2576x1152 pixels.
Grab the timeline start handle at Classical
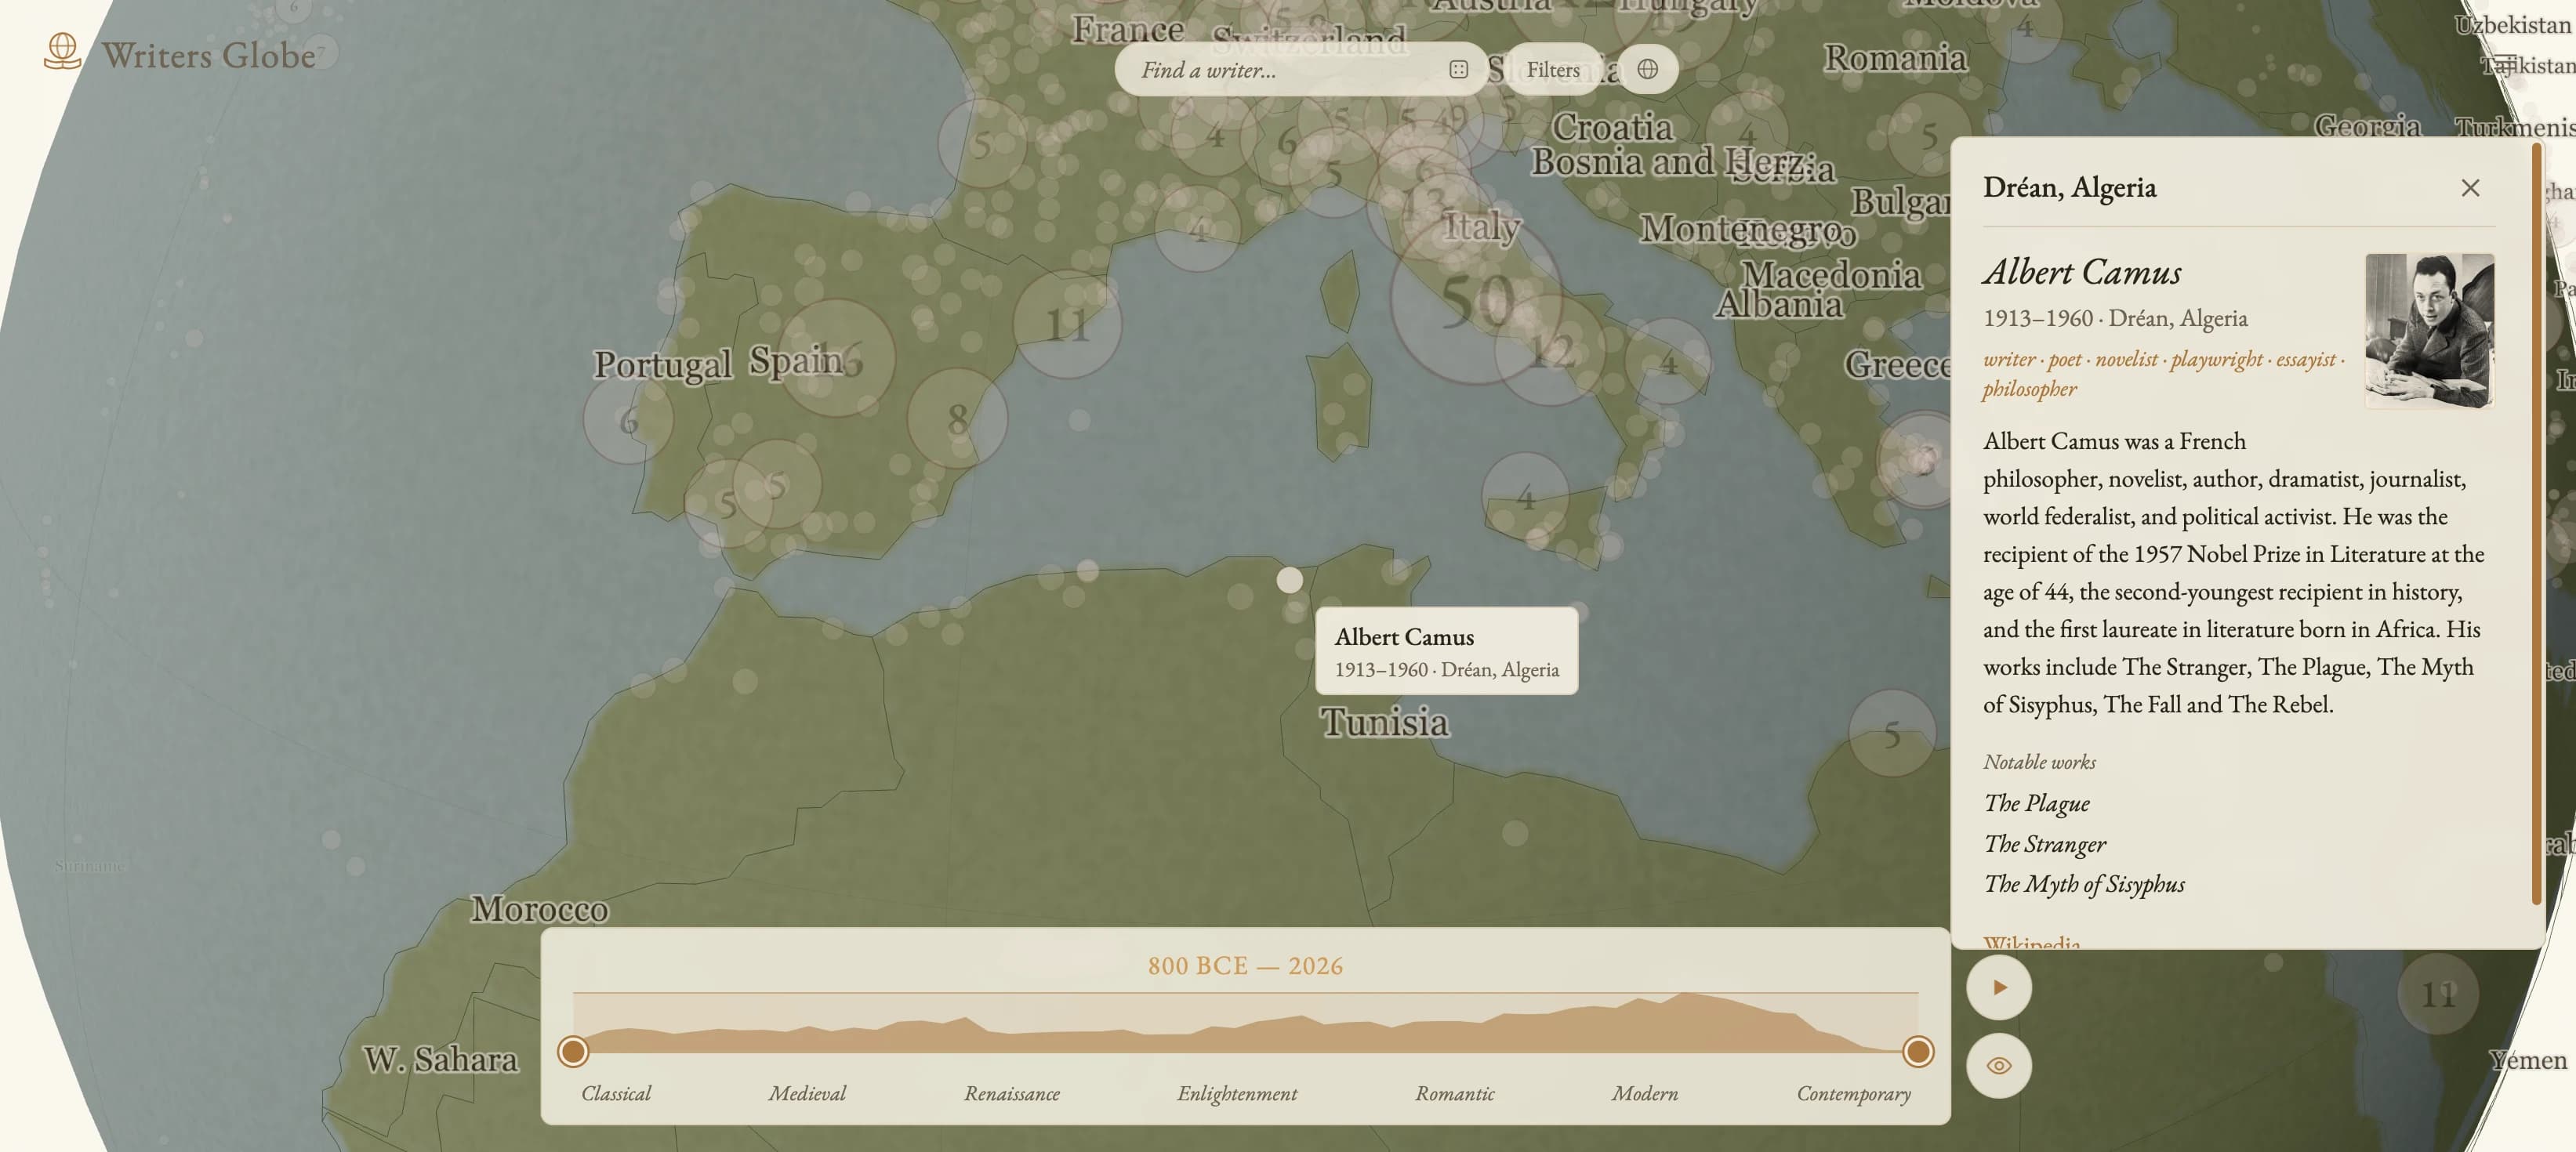tap(573, 1051)
